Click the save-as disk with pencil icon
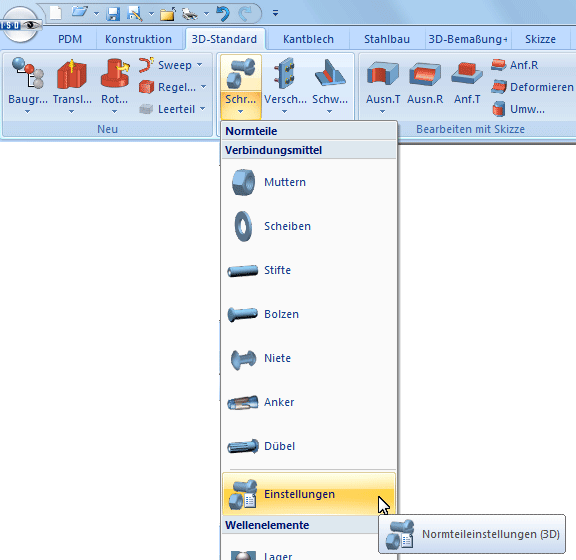 tap(135, 14)
